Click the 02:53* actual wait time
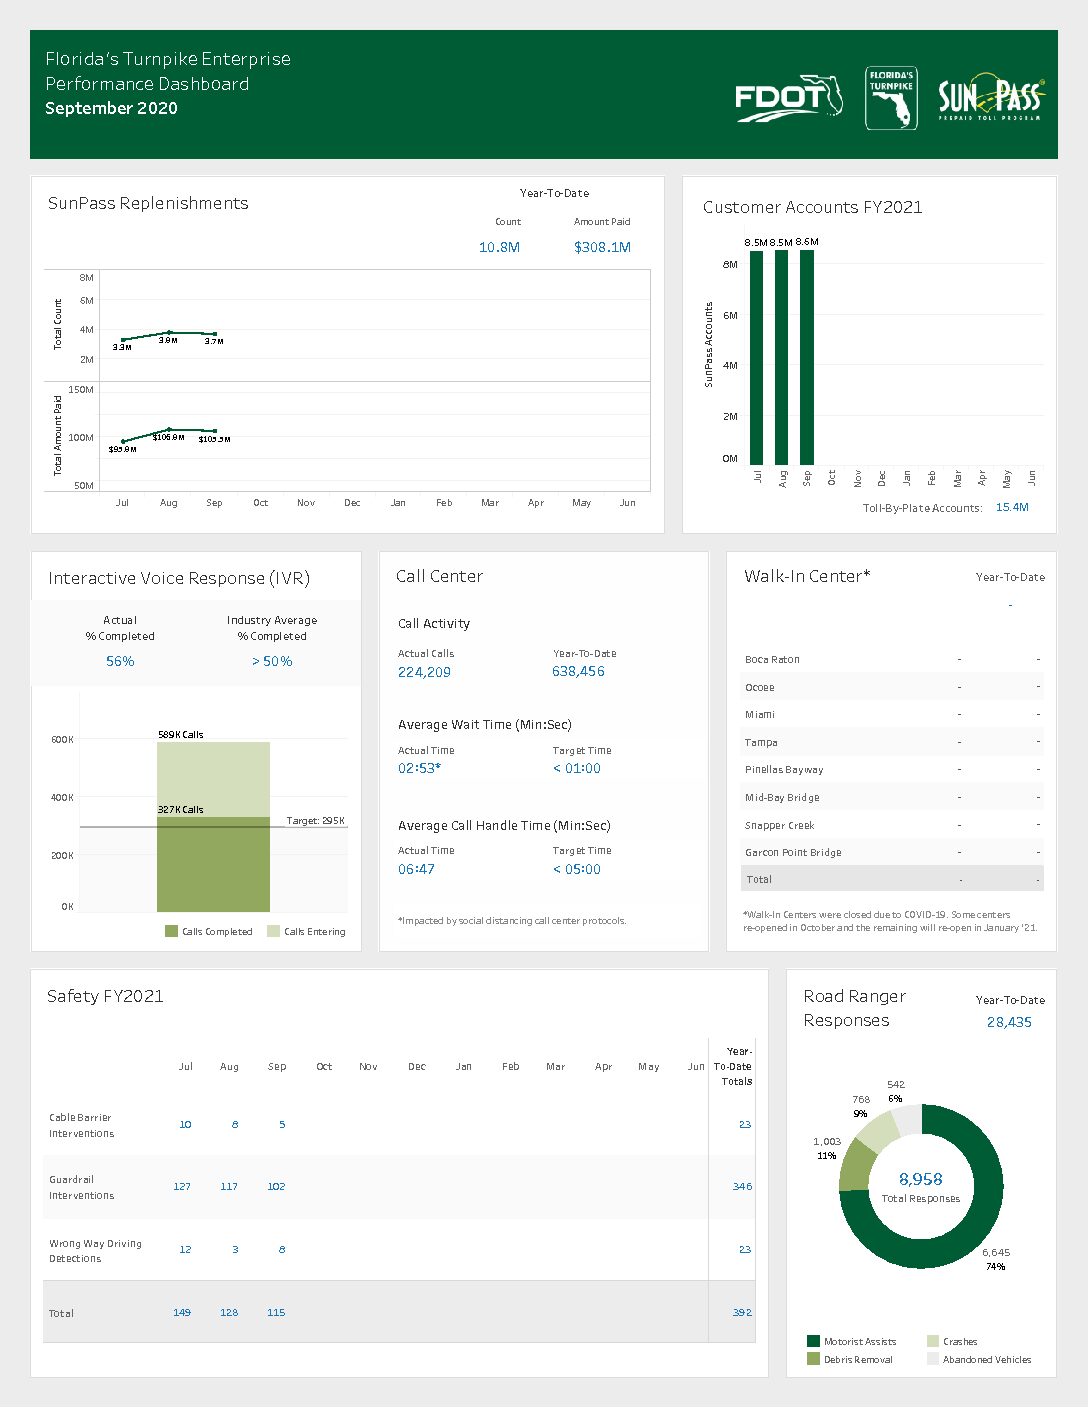The height and width of the screenshot is (1408, 1088). (x=419, y=768)
